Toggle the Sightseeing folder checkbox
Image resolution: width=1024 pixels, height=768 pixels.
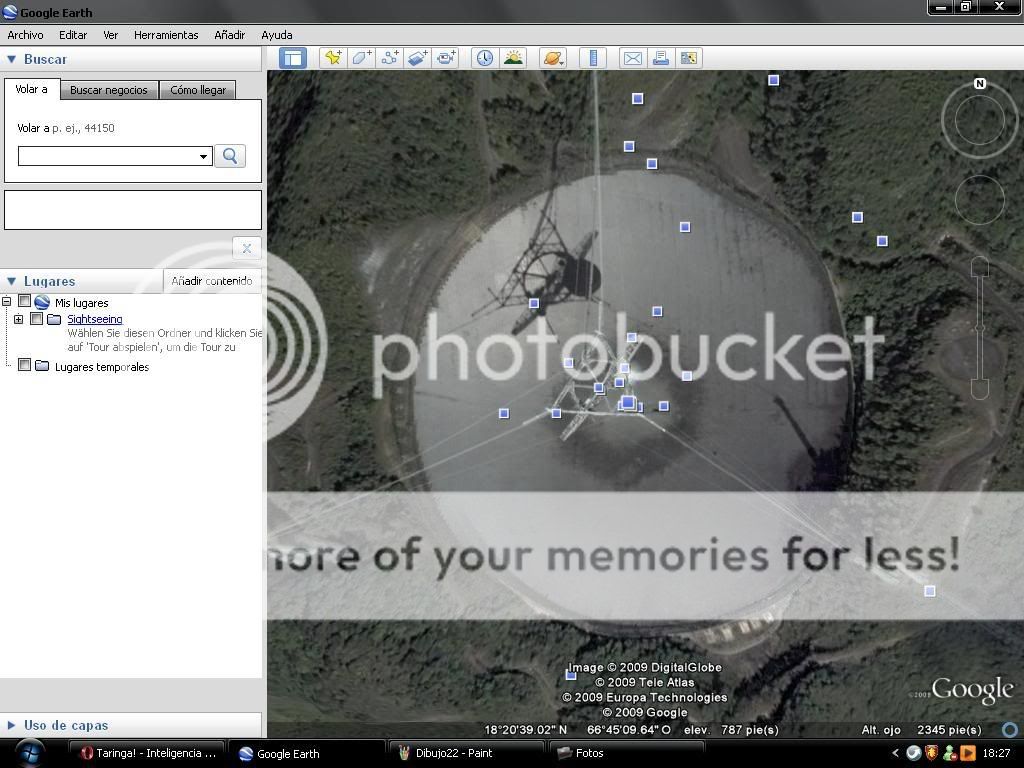coord(37,319)
